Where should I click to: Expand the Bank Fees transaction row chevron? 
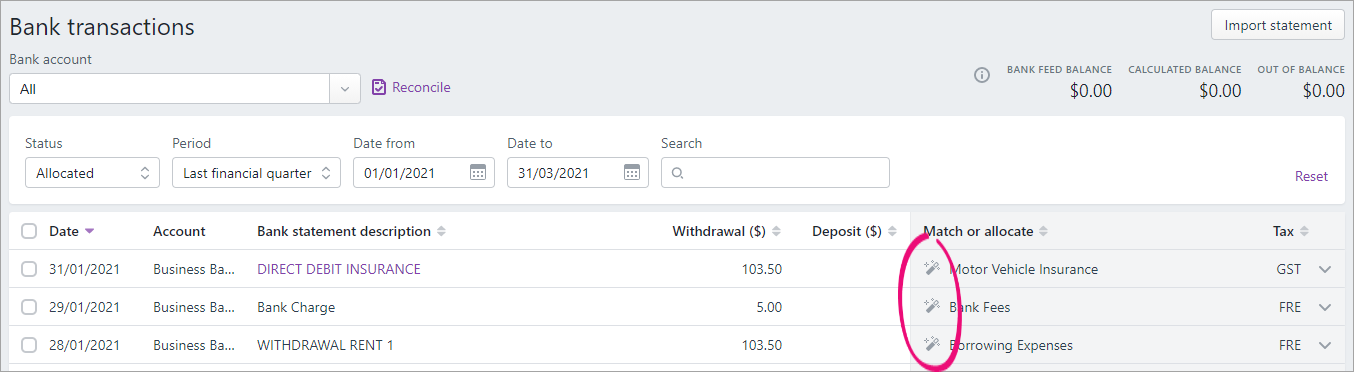coord(1326,307)
